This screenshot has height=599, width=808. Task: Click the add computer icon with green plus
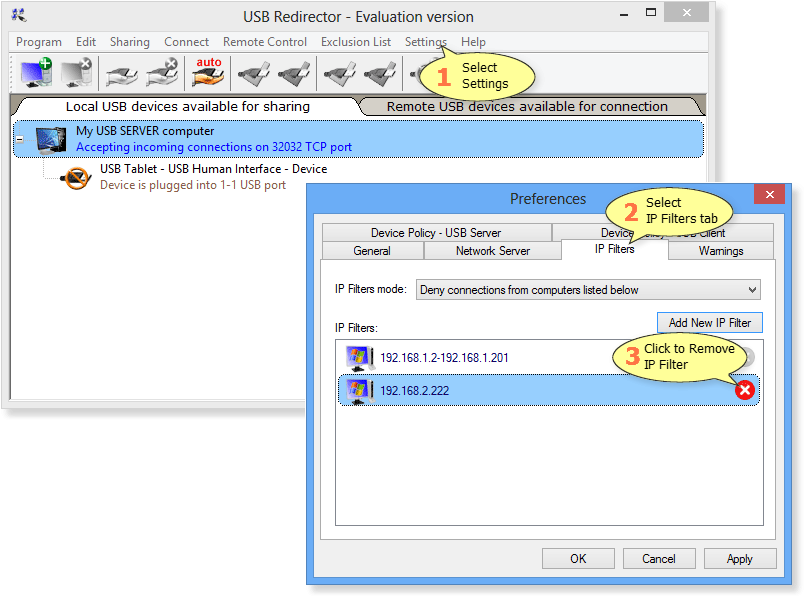click(37, 73)
